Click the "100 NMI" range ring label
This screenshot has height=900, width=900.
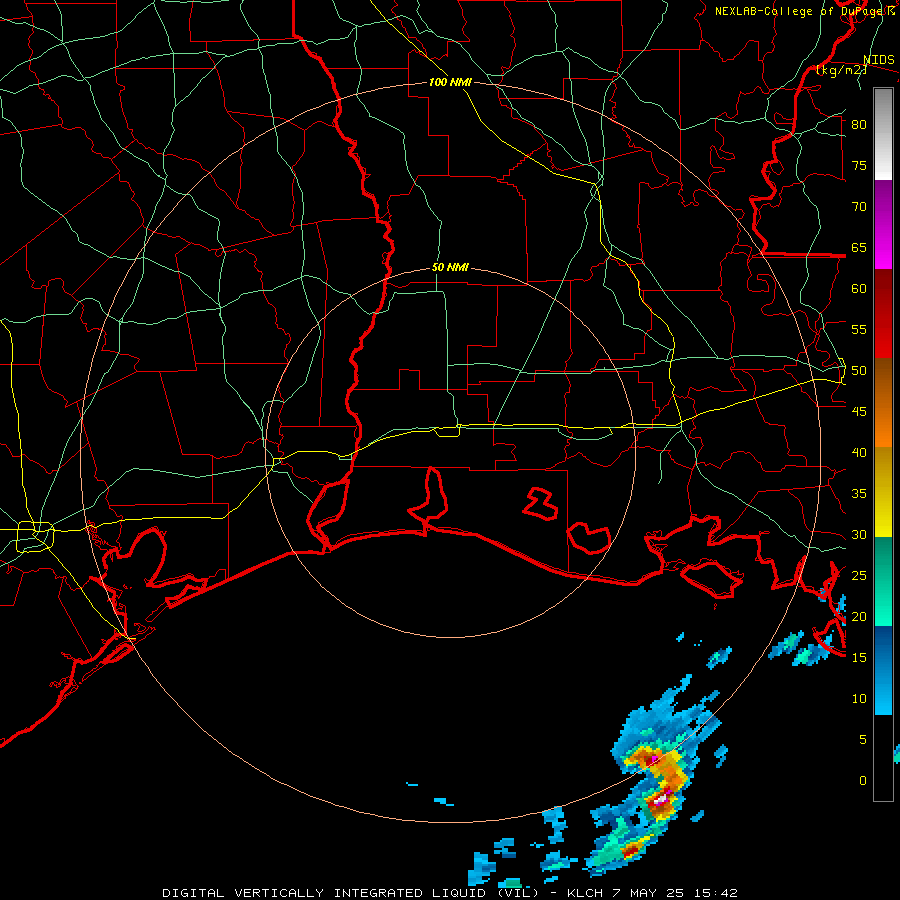coord(450,82)
